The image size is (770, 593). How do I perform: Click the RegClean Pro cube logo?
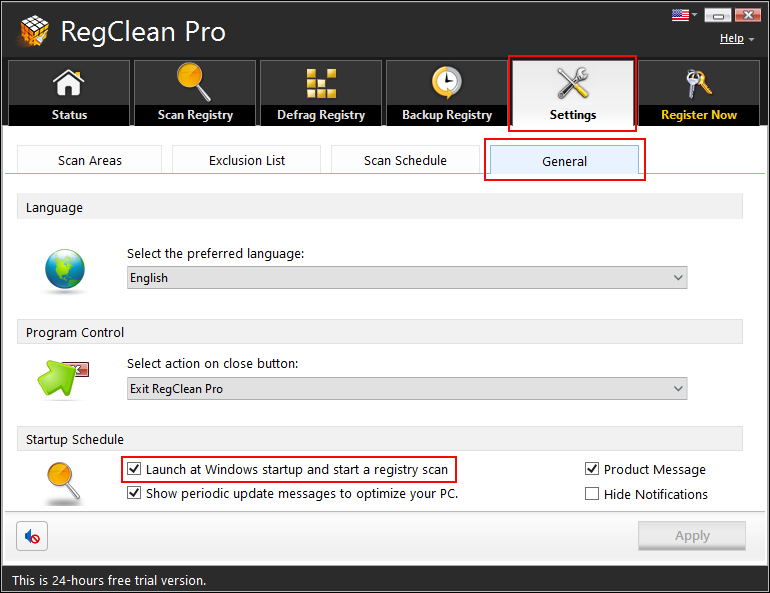(x=34, y=31)
